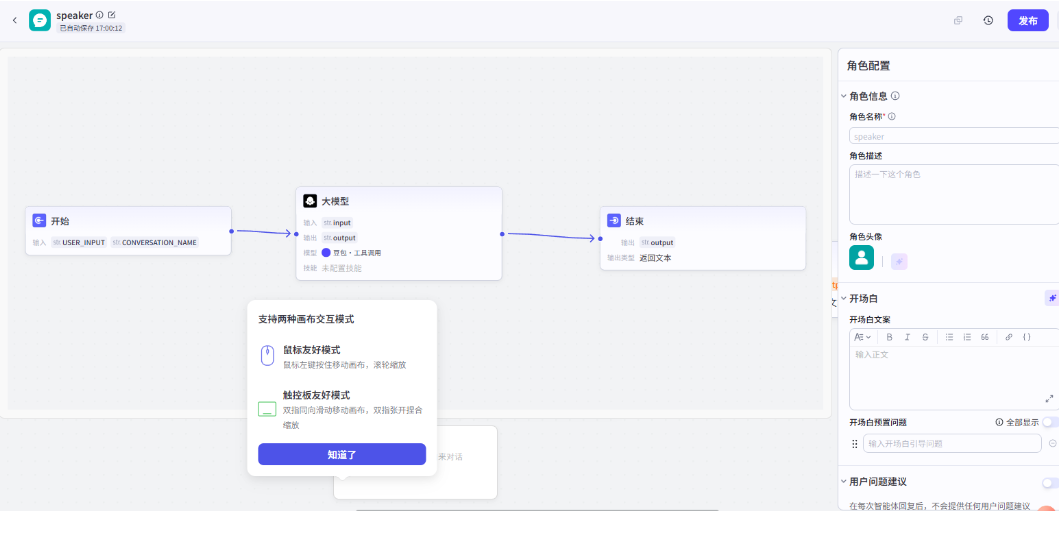Click the duplicate icon near 发布
This screenshot has height=534, width=1060.
958,20
